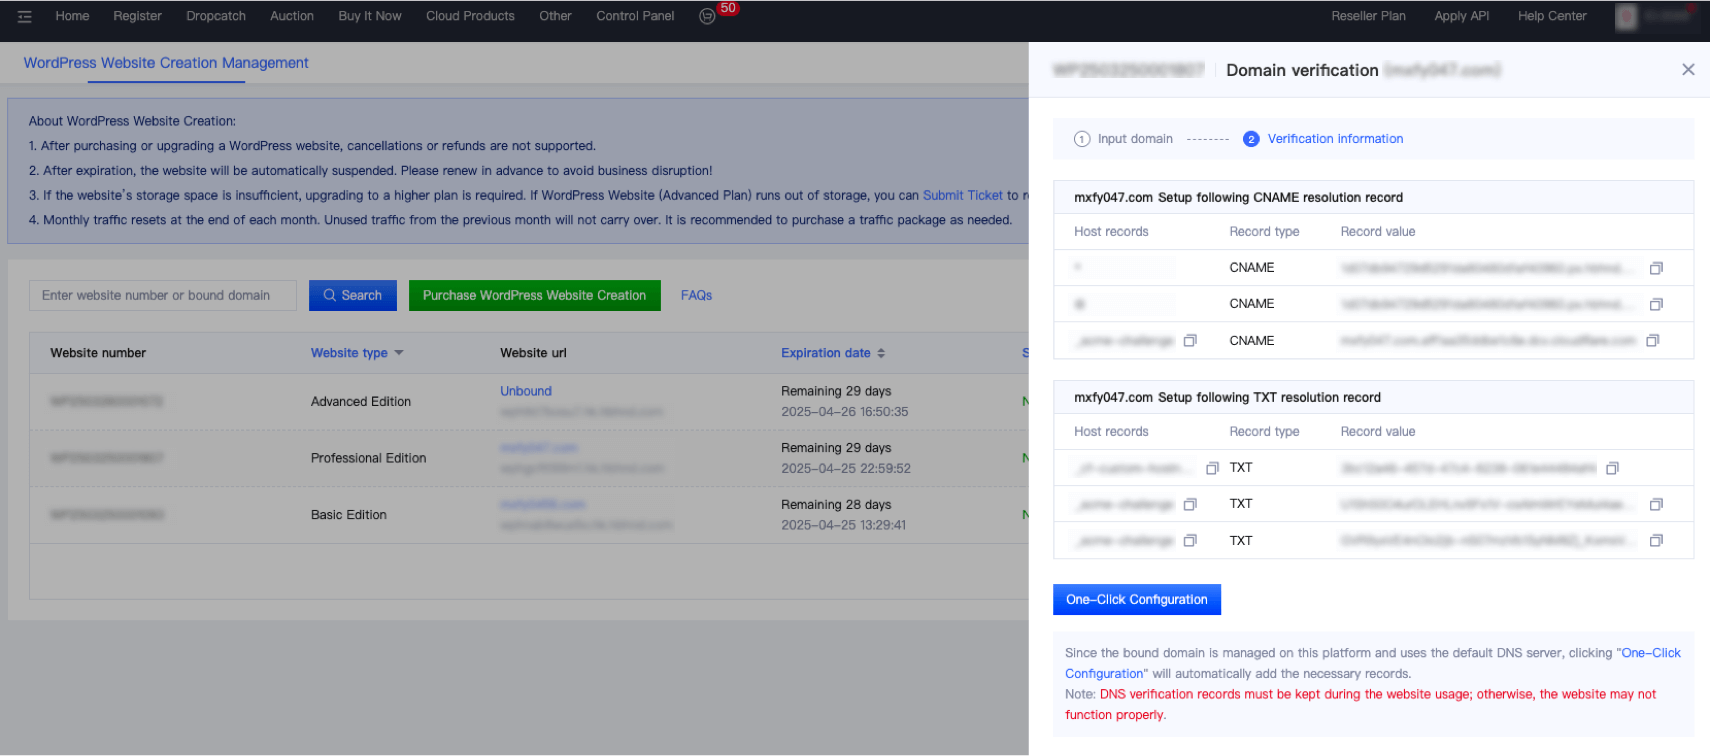The width and height of the screenshot is (1710, 756).
Task: Focus the website number search field
Action: (x=163, y=296)
